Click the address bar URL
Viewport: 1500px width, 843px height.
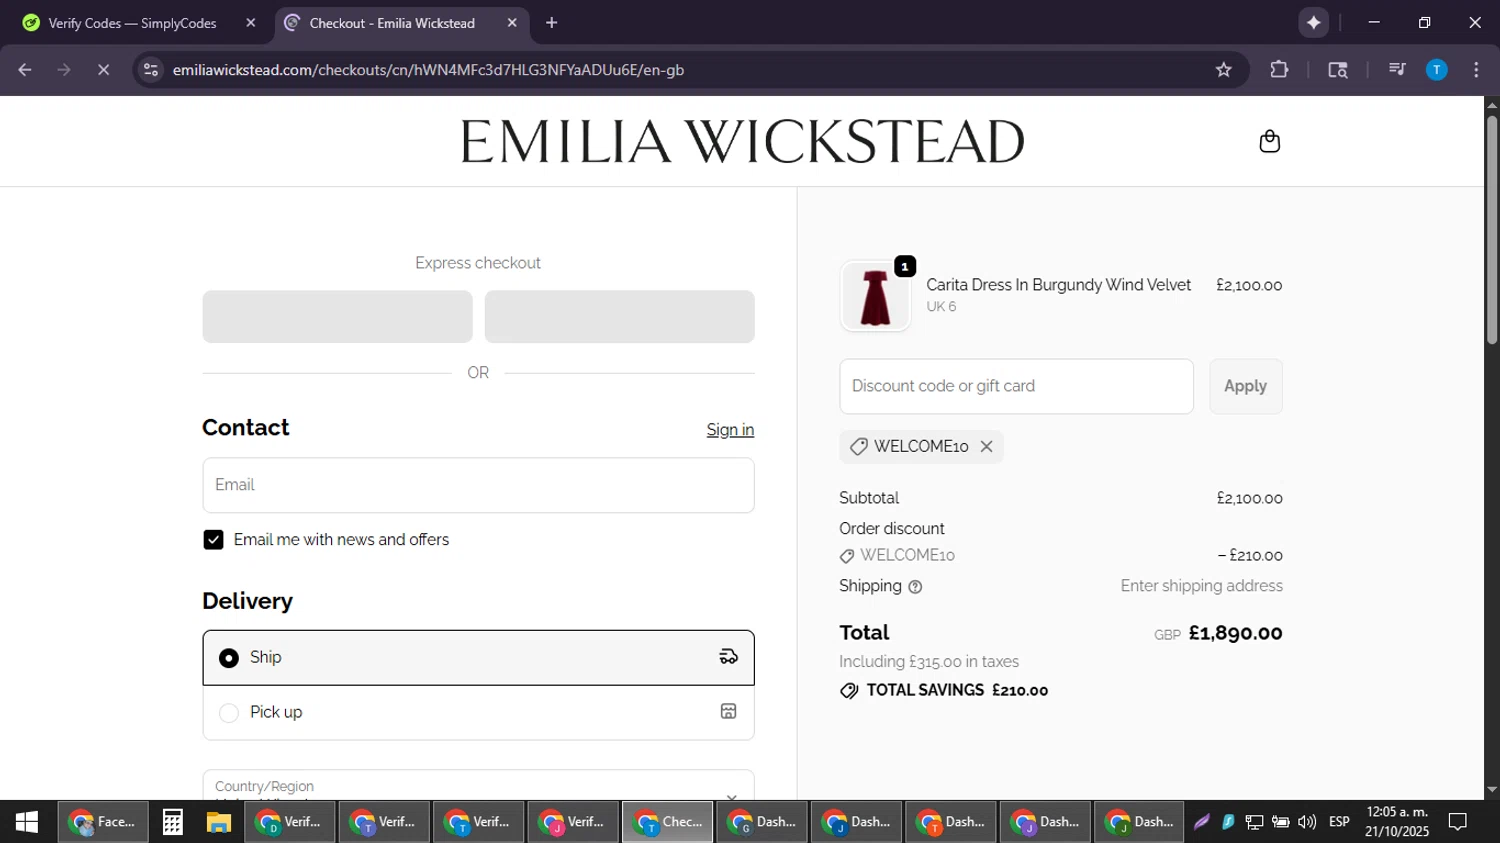pyautogui.click(x=428, y=70)
